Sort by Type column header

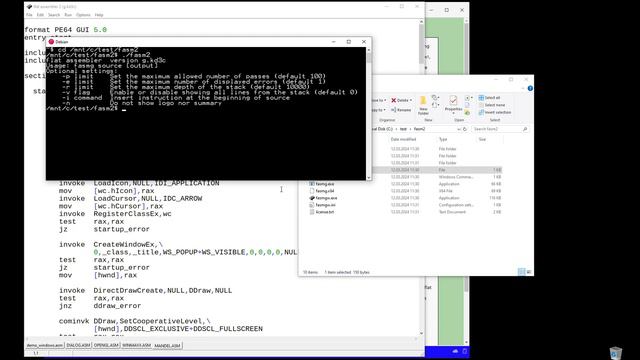443,140
